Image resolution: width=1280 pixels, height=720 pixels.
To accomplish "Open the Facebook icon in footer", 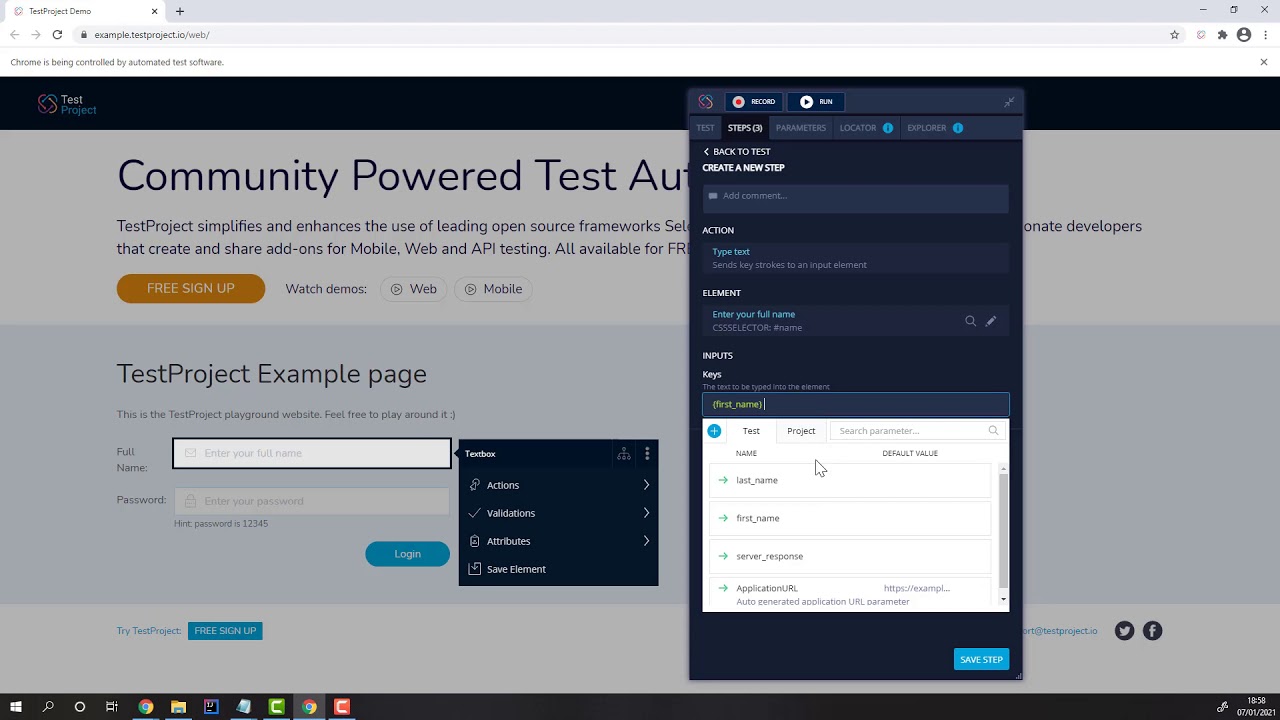I will 1152,631.
